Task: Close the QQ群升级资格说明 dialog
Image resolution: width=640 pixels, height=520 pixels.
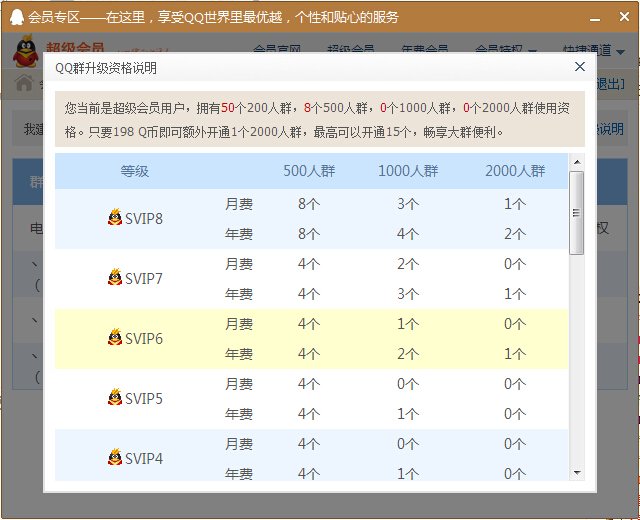Action: point(580,67)
